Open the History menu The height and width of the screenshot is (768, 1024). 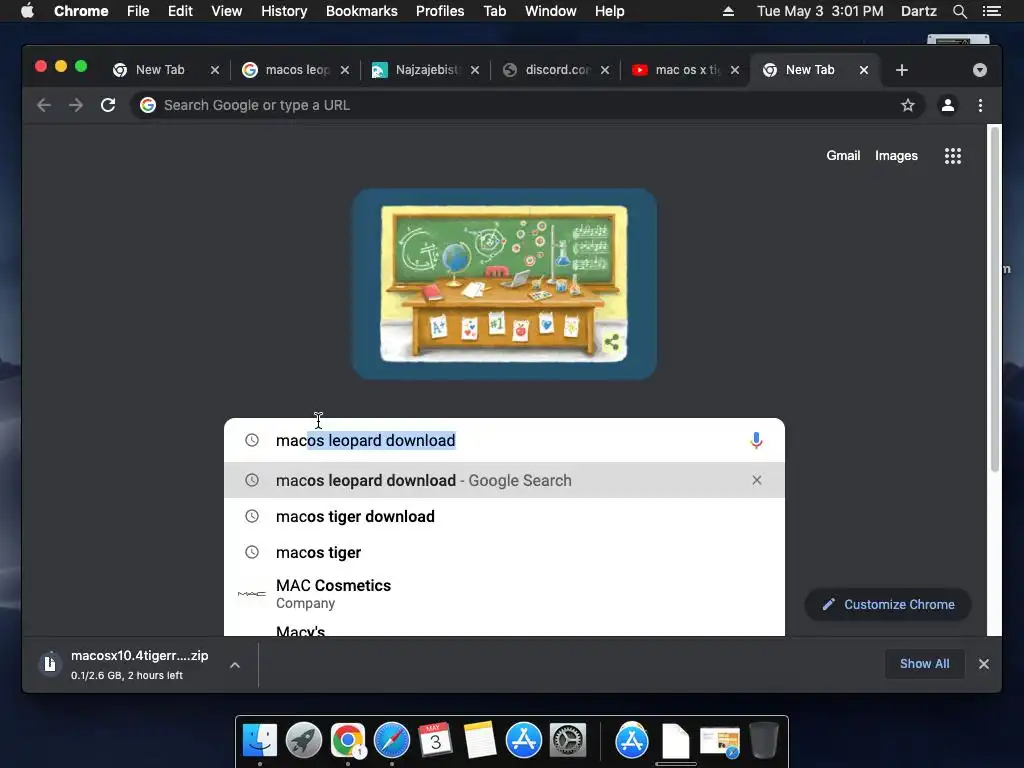[284, 11]
